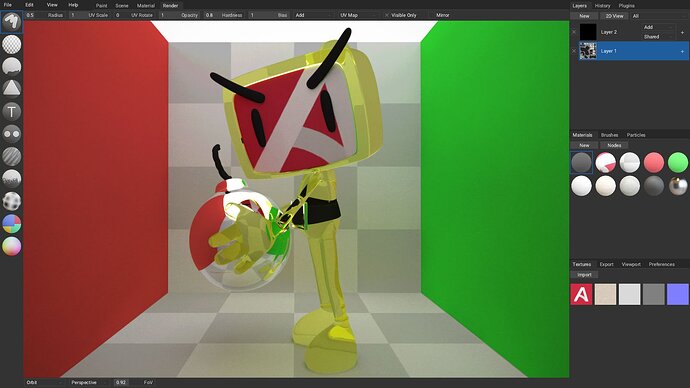Select the Clone tool with two dots
The image size is (690, 388).
click(x=11, y=133)
